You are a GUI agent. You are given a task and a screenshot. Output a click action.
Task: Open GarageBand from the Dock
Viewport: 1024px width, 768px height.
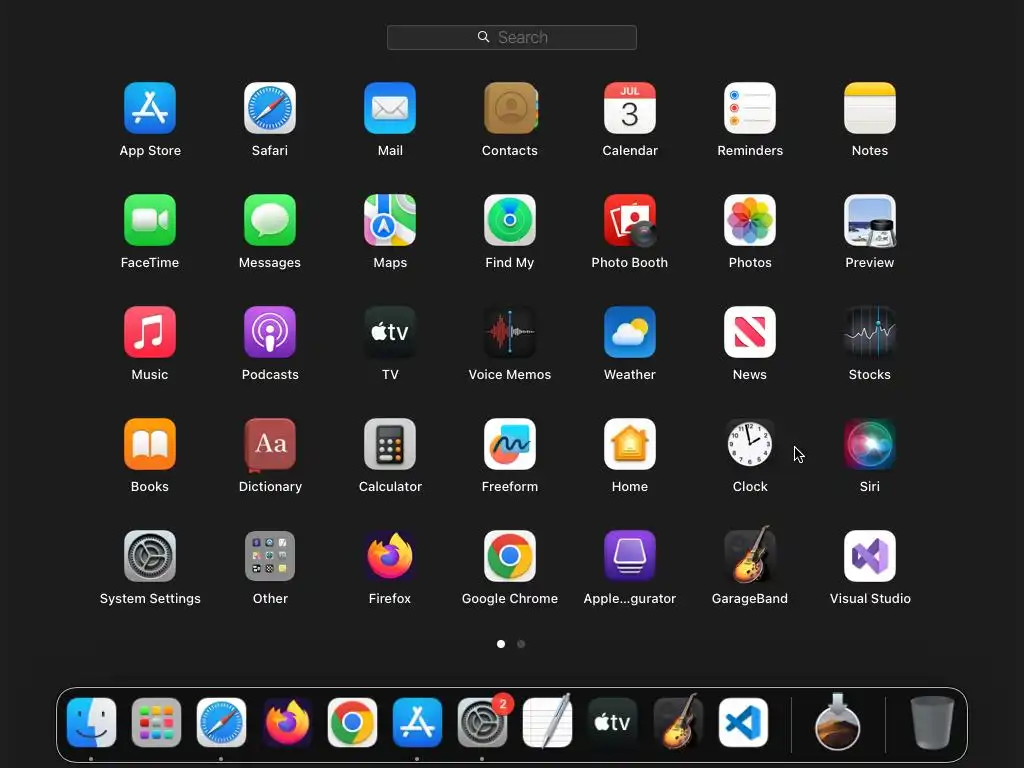pyautogui.click(x=678, y=722)
